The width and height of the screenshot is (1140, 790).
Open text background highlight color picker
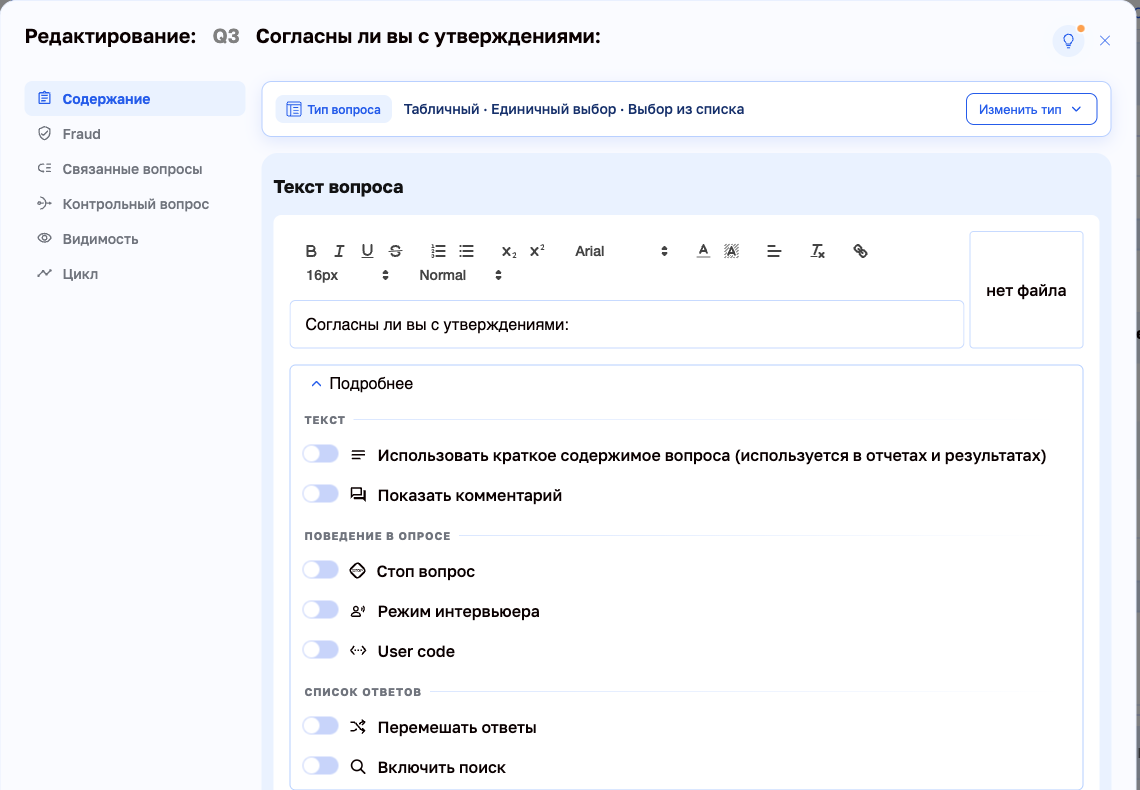[731, 251]
